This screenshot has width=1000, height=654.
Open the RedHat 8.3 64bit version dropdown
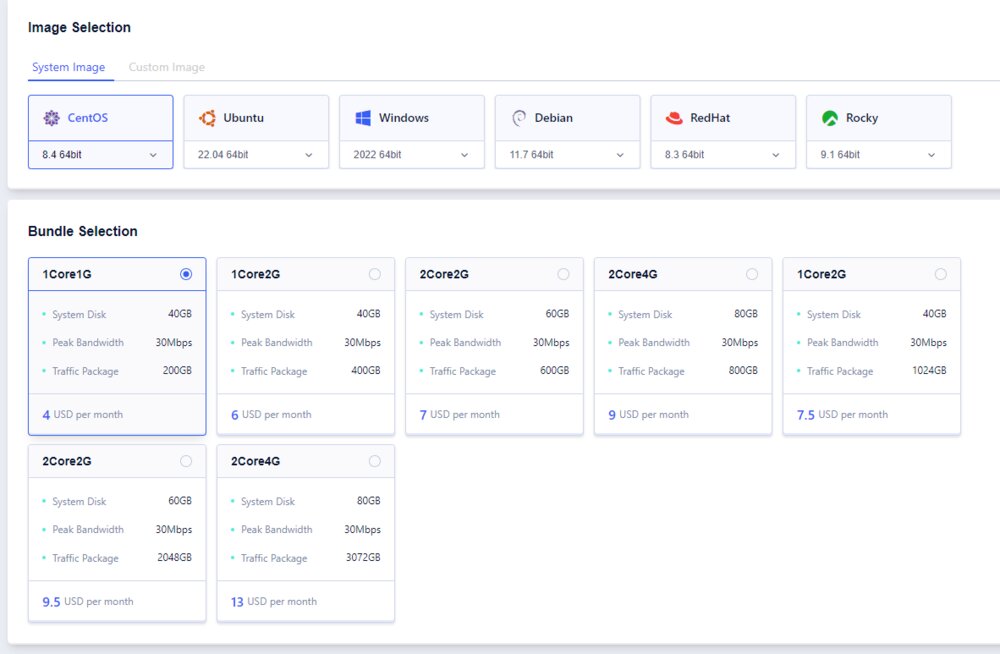pos(723,154)
